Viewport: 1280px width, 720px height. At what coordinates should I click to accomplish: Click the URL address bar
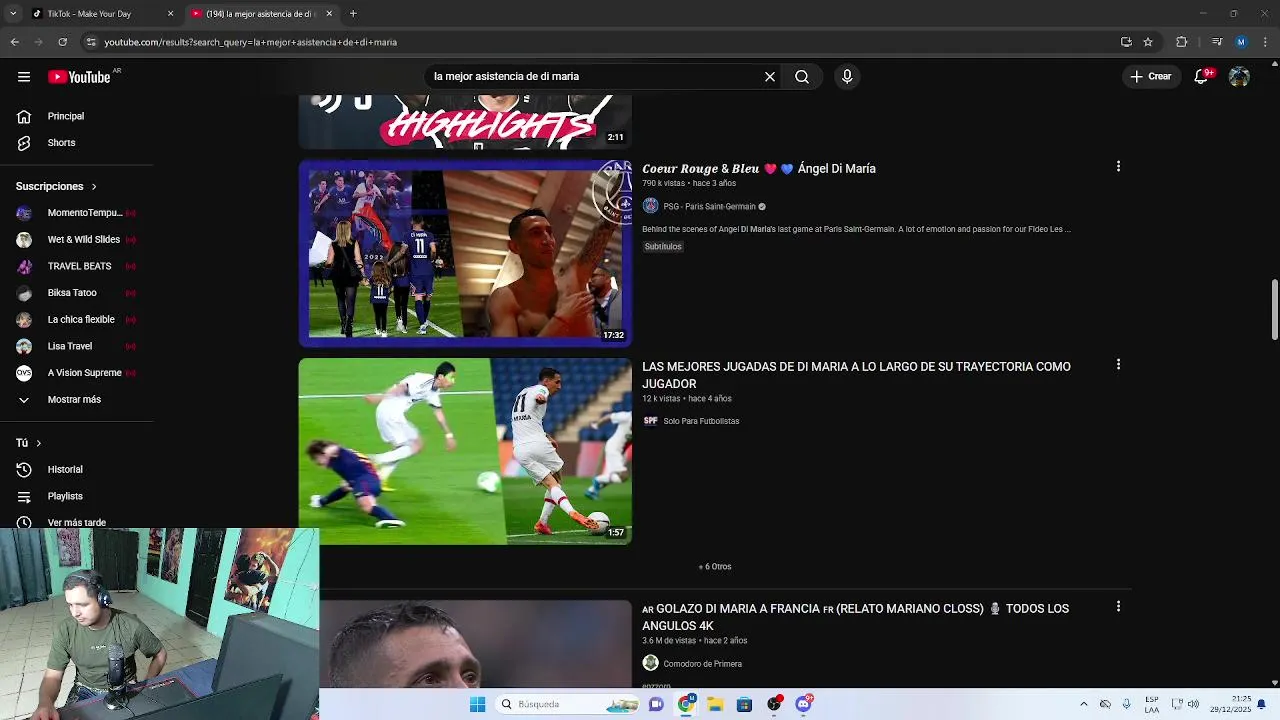tap(600, 42)
